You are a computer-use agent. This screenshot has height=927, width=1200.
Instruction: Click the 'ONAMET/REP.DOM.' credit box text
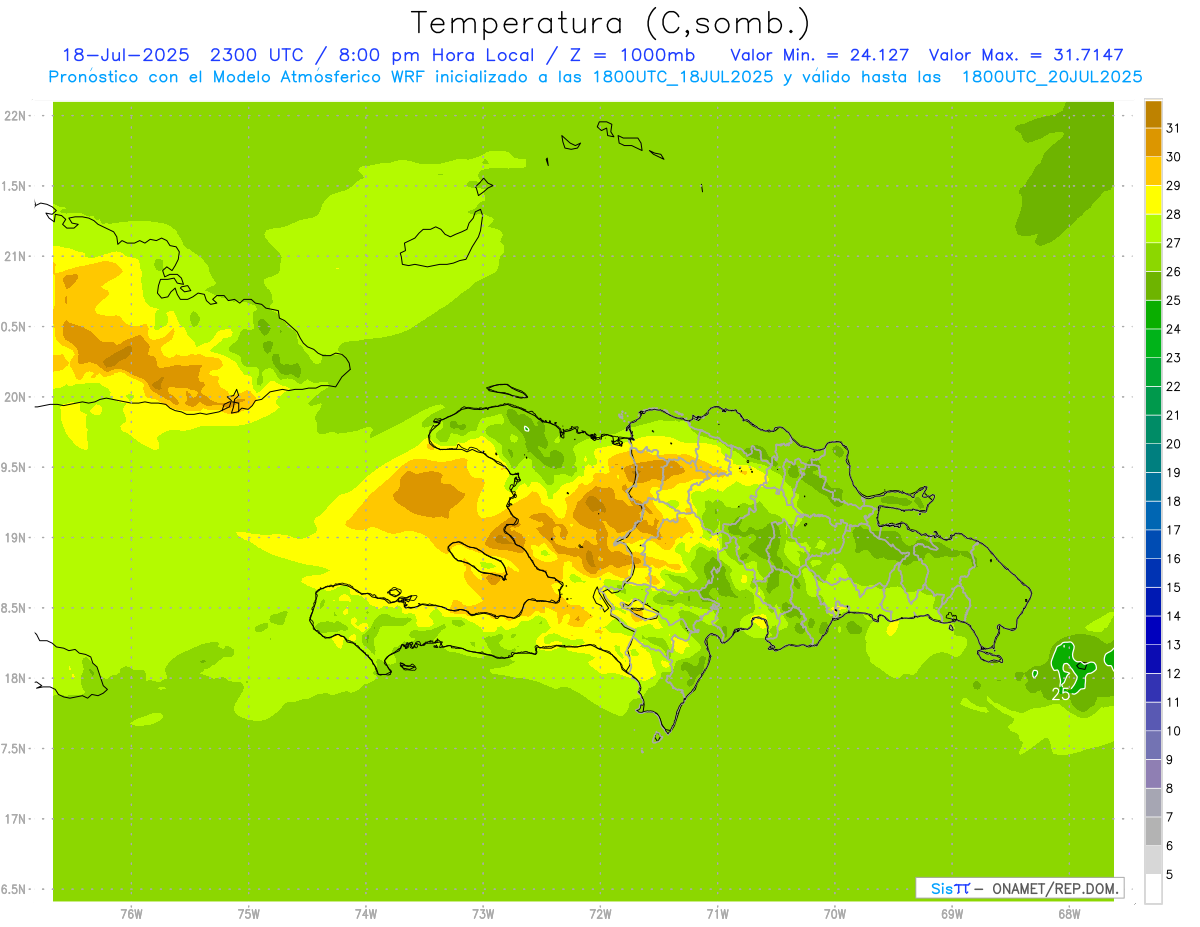(x=1054, y=888)
